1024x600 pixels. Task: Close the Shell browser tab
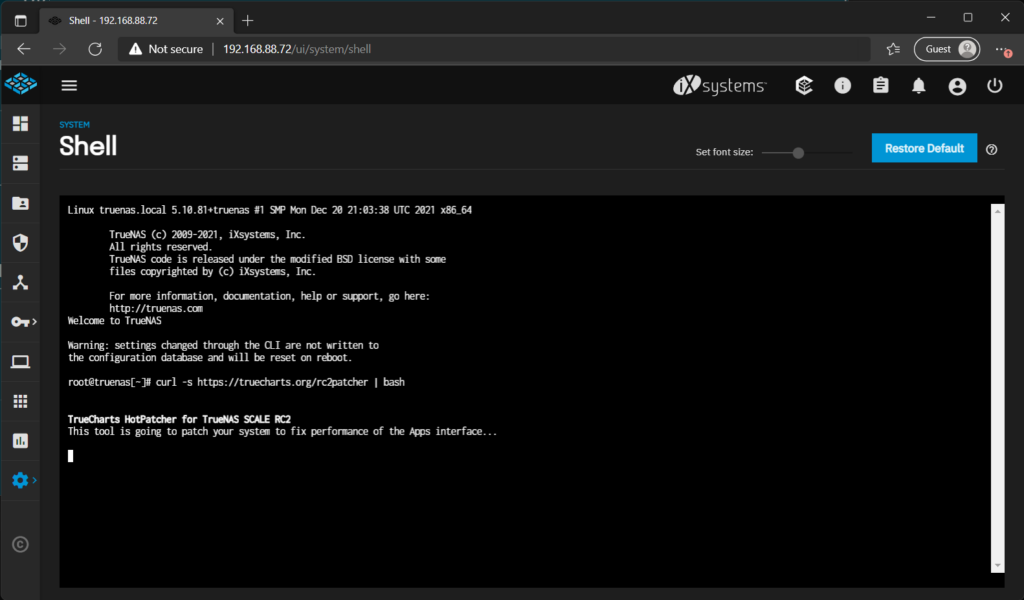coord(220,21)
